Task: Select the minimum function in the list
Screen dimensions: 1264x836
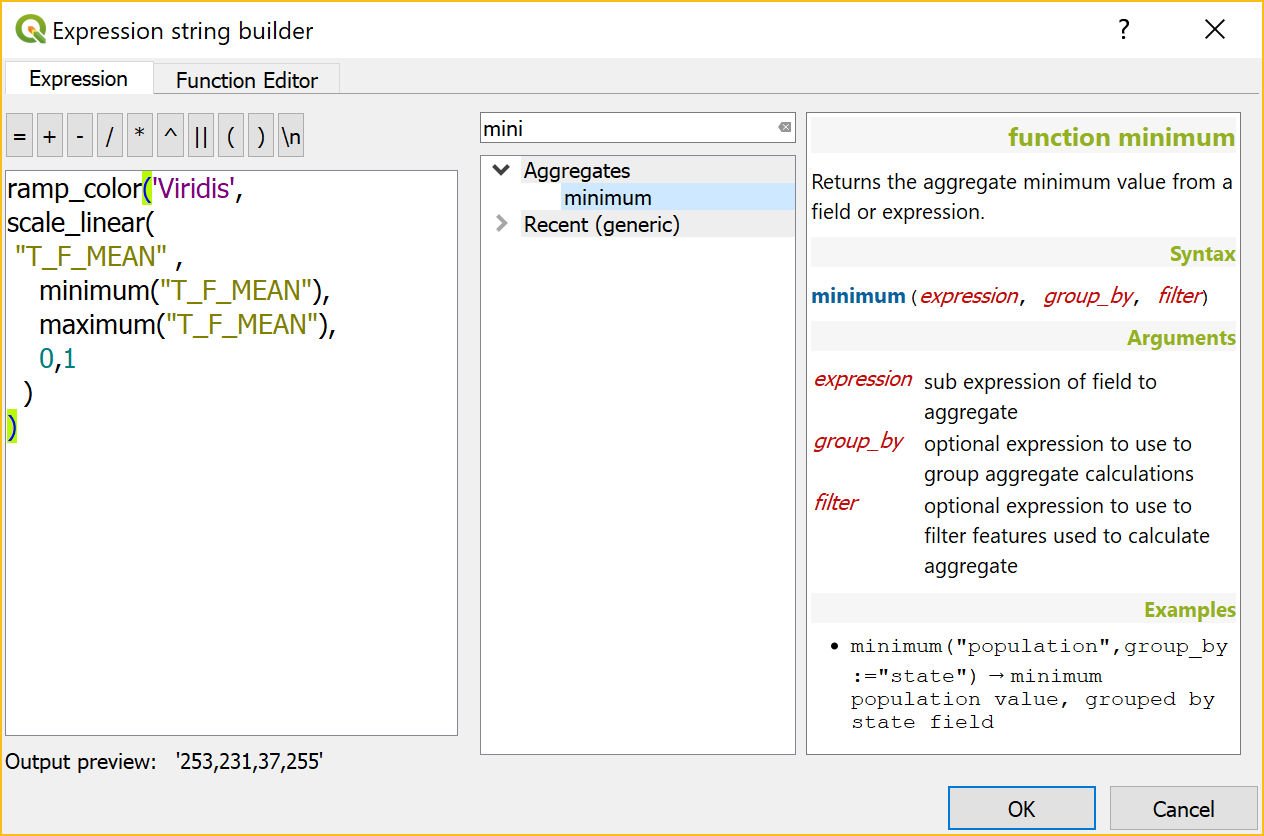Action: 608,198
